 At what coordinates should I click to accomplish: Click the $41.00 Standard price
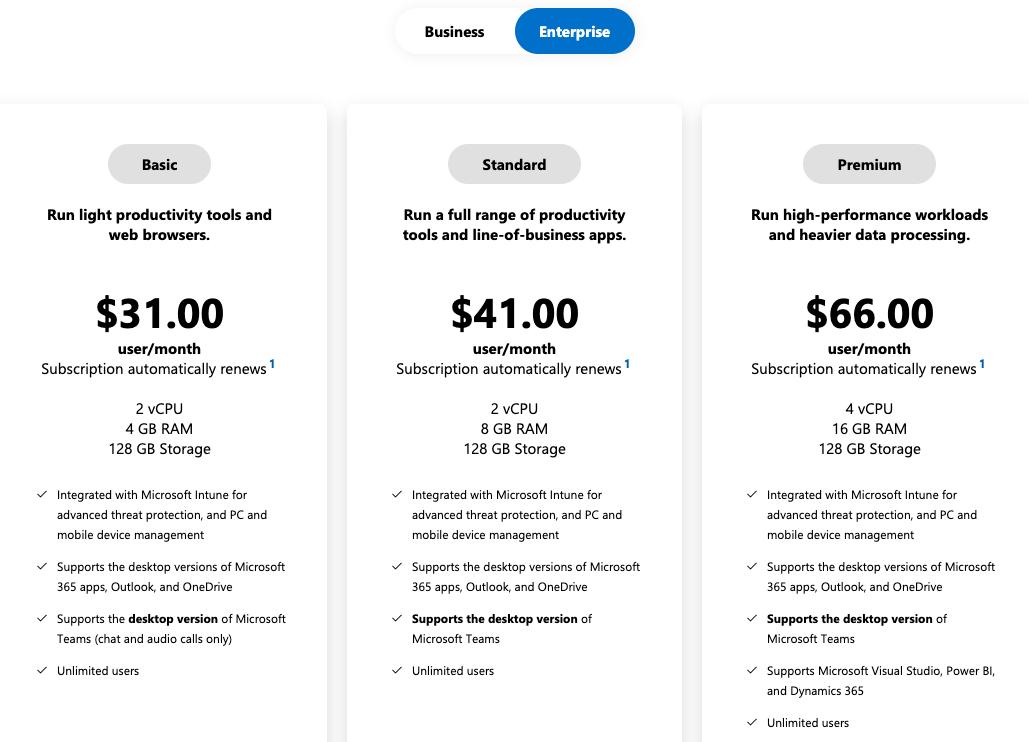(x=515, y=313)
